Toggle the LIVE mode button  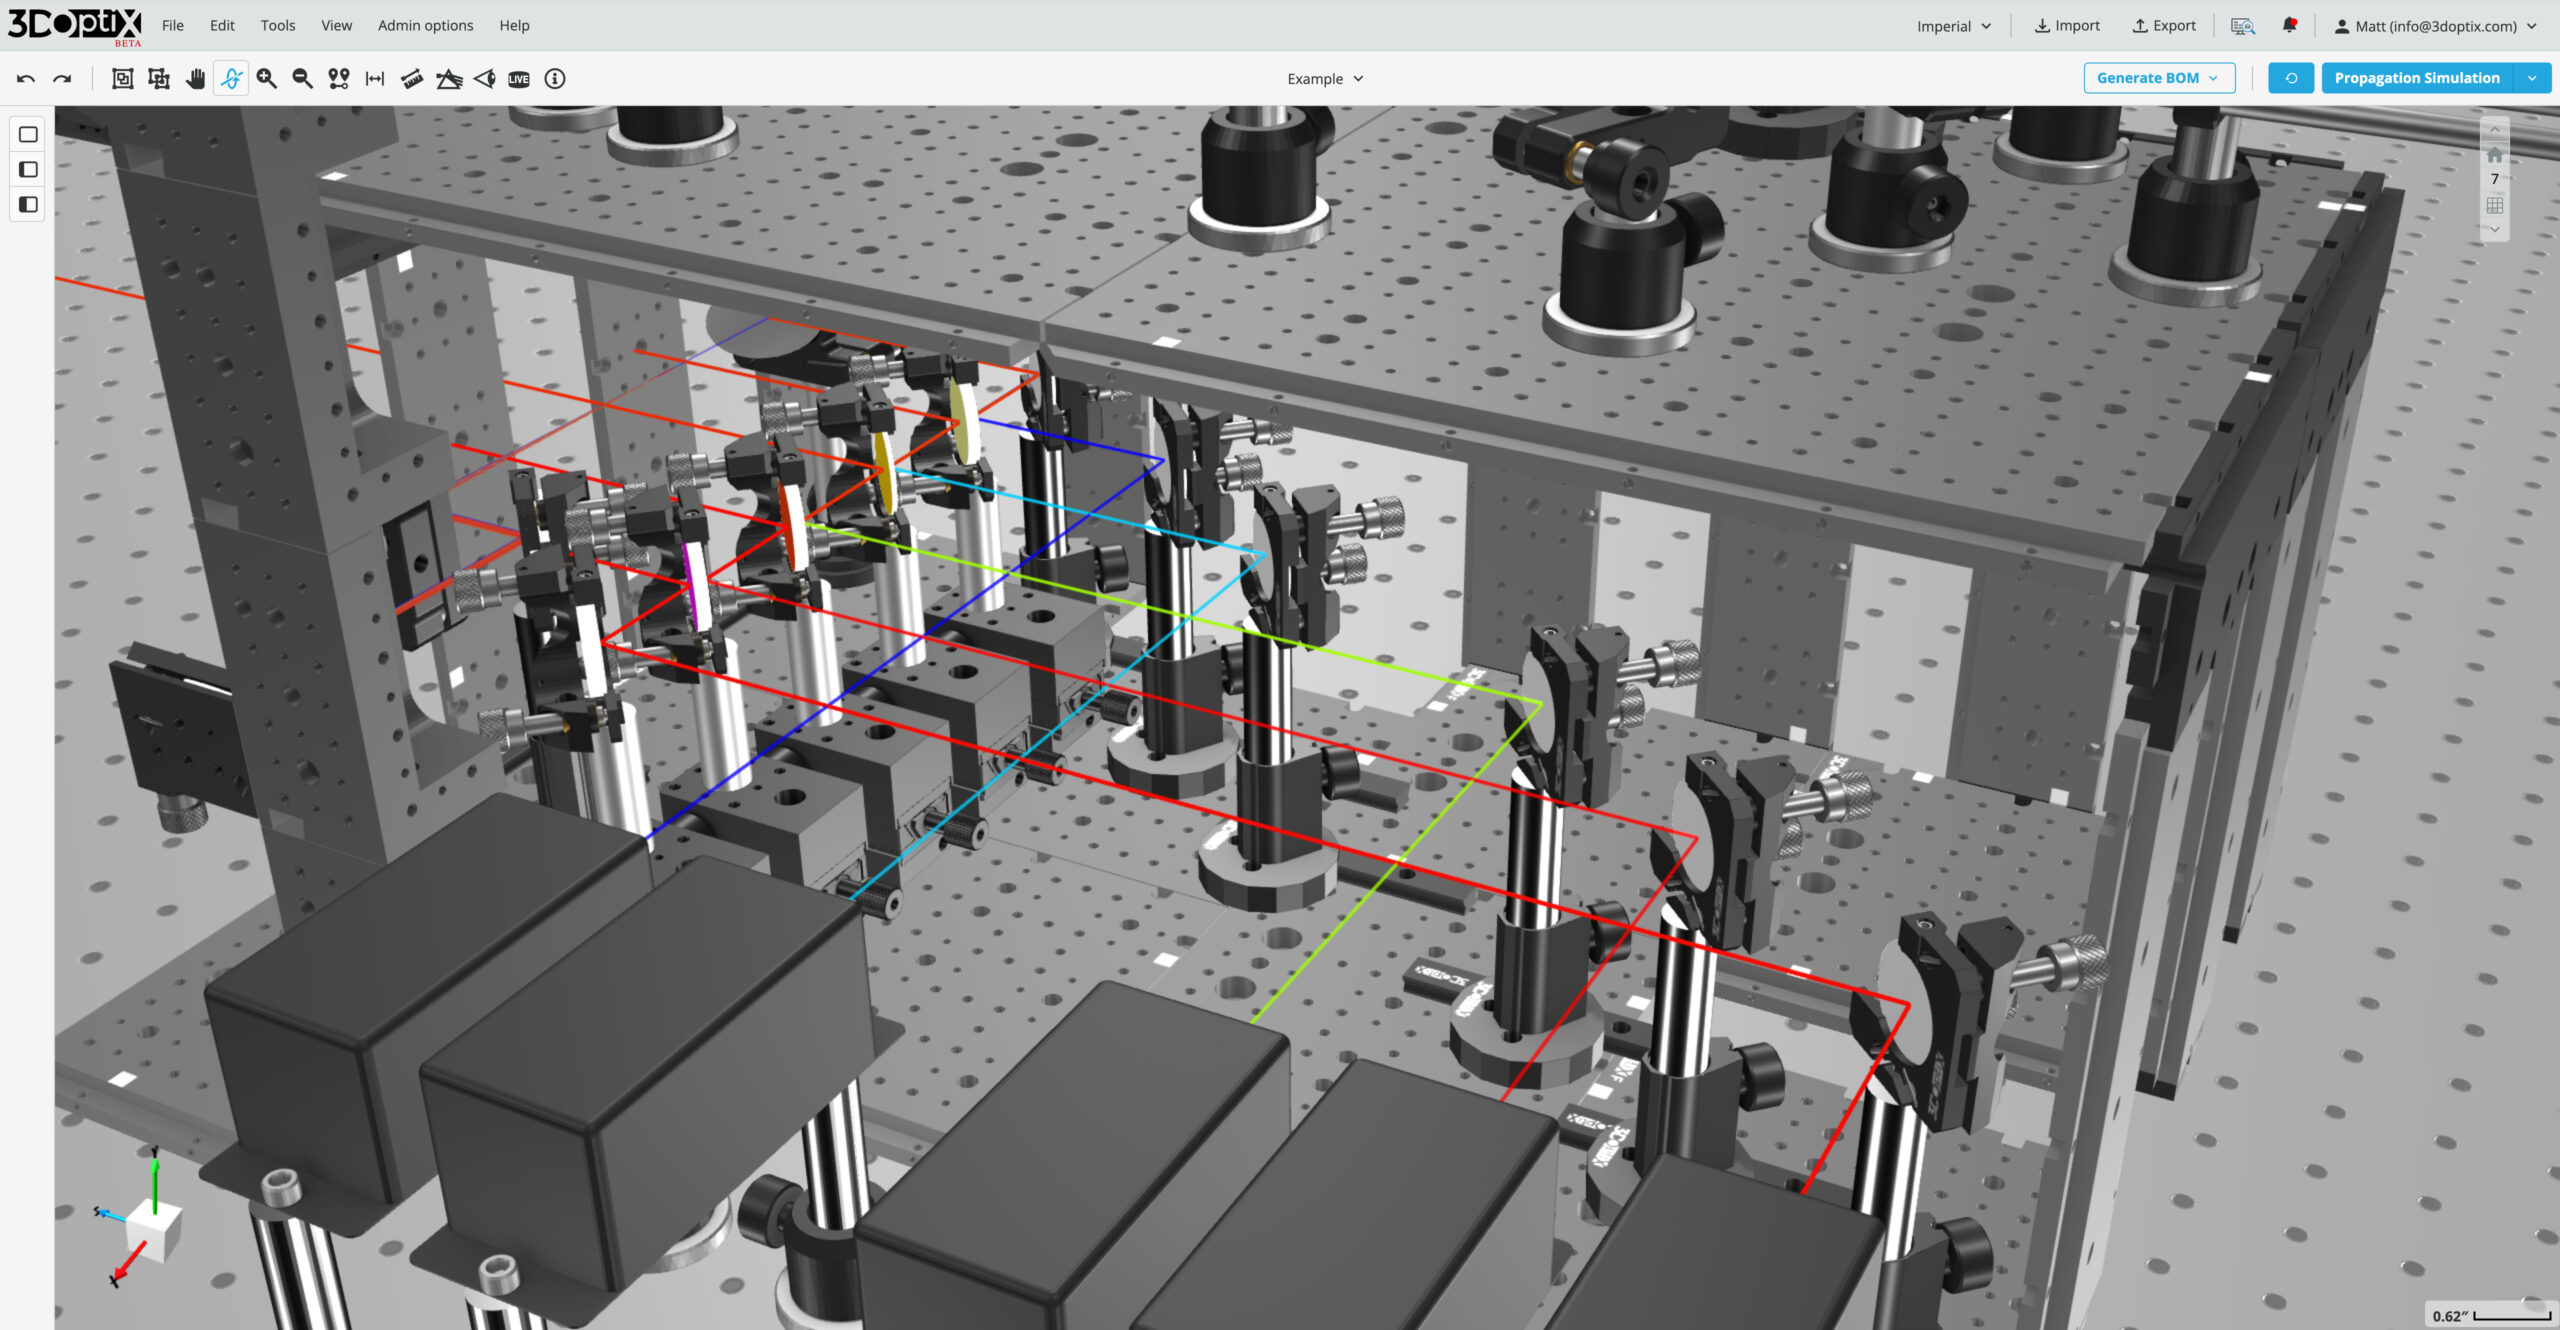(x=519, y=78)
